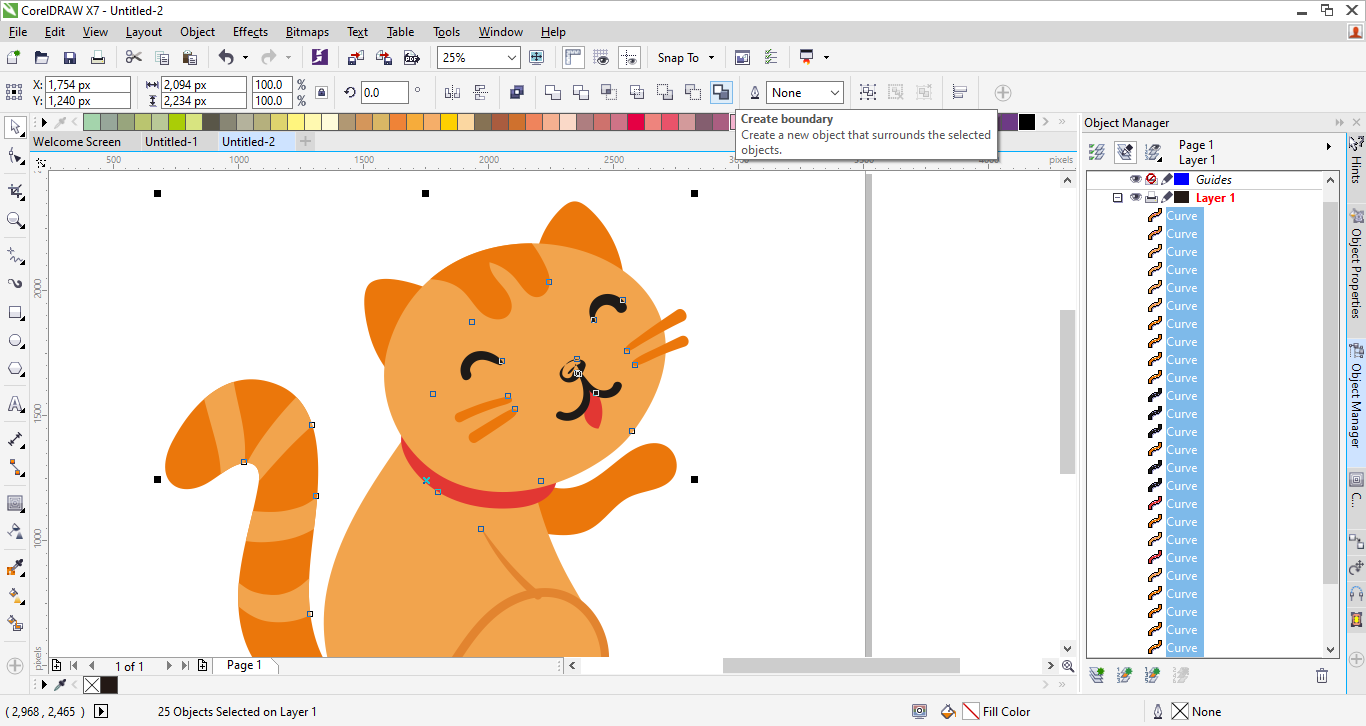Select the Crop tool
1366x726 pixels.
(15, 191)
